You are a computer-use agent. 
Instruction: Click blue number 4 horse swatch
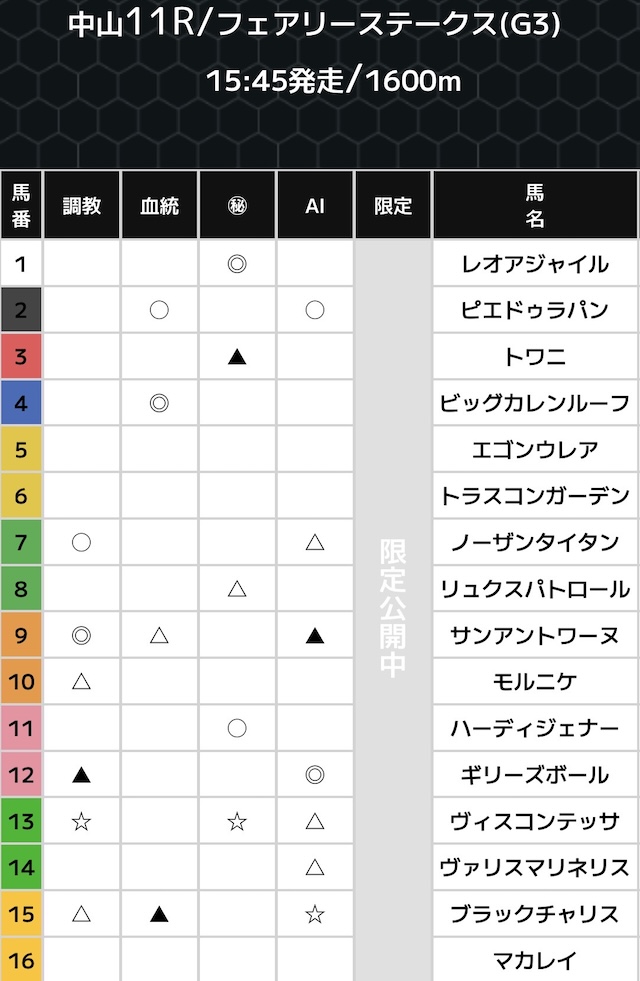[21, 403]
